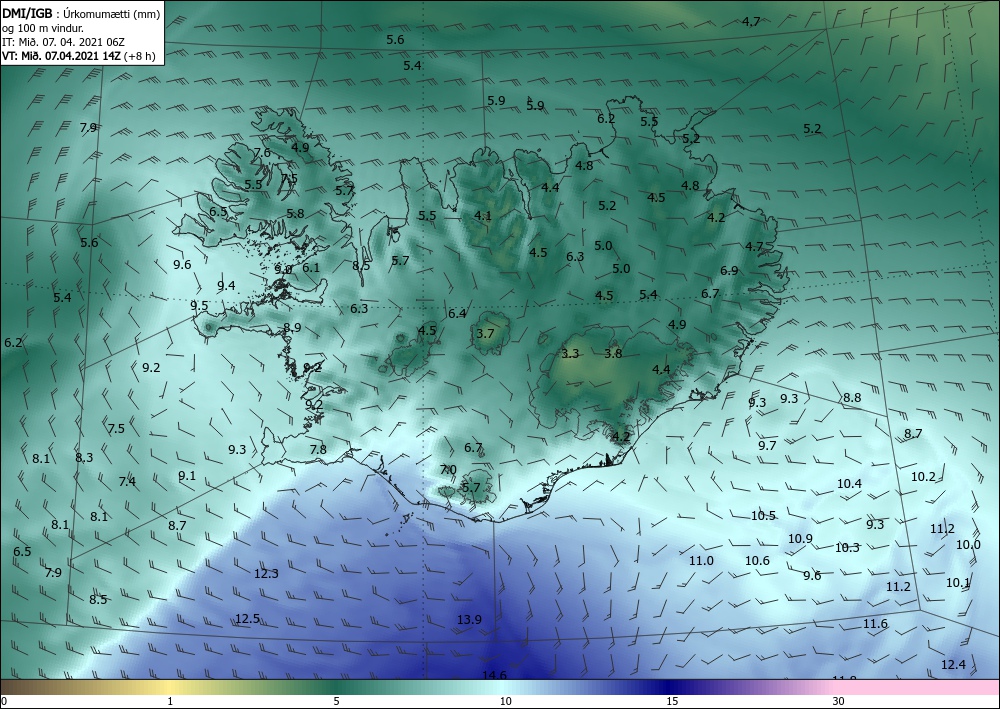The image size is (1000, 709).
Task: Click the 9.5 value near Snæfellsnes tip
Action: point(199,306)
